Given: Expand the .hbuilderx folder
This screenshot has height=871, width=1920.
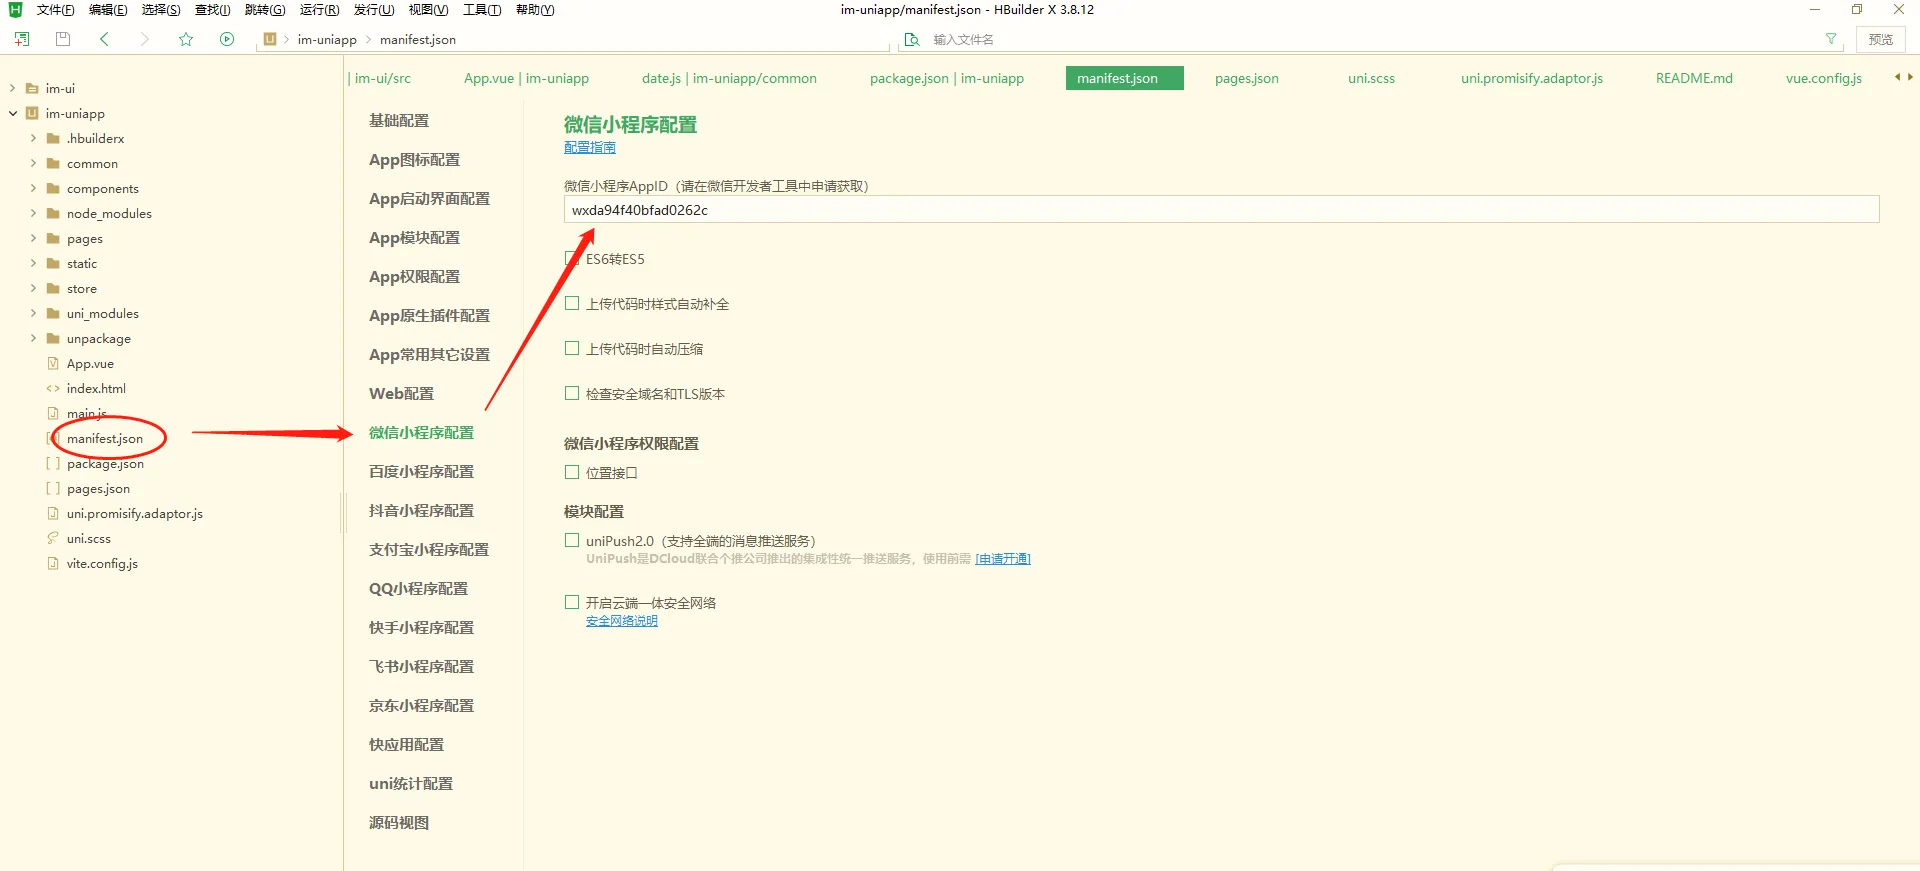Looking at the screenshot, I should [33, 138].
